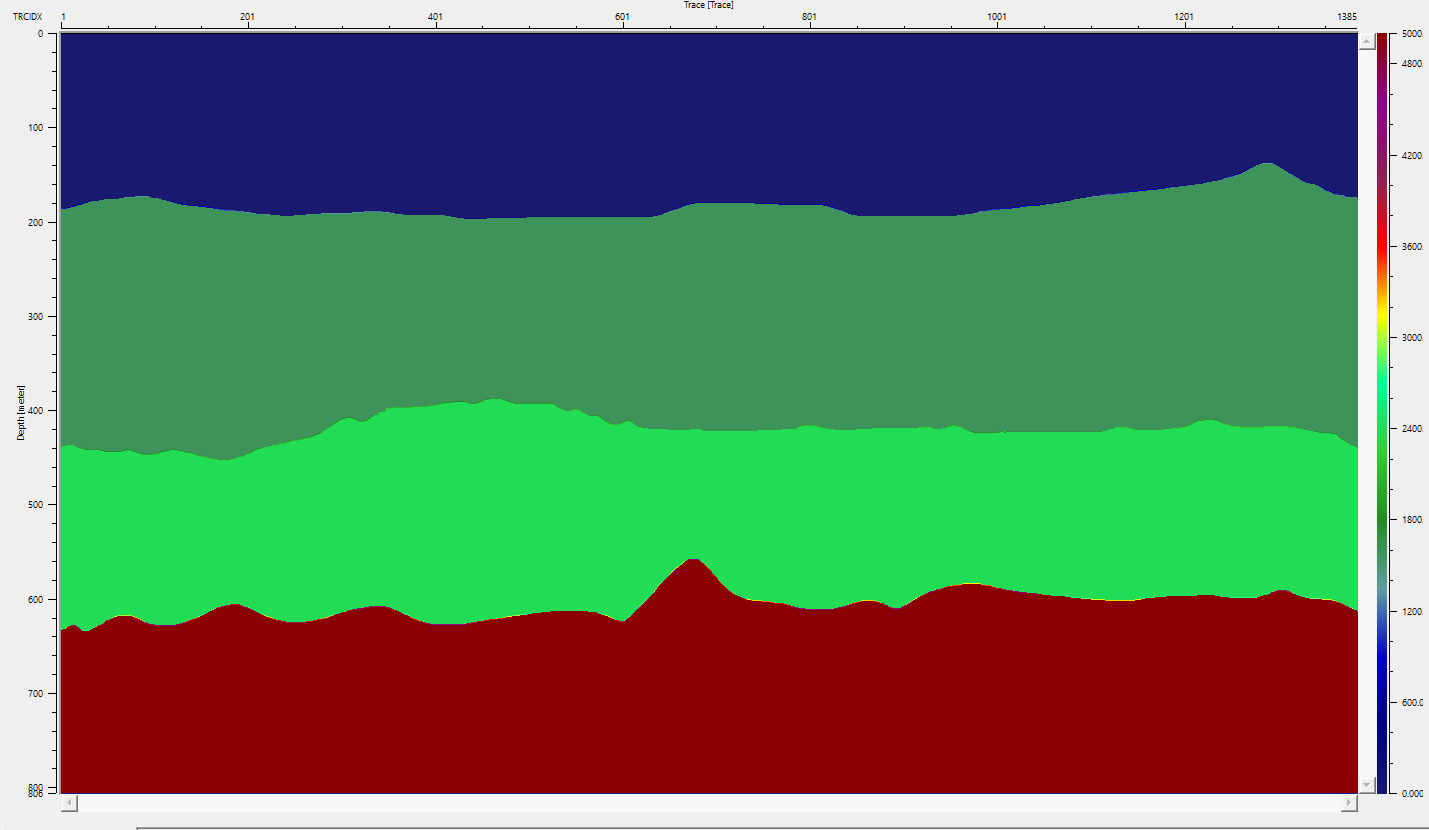Click the 1385 trace label on top axis
1429x830 pixels.
1346,17
